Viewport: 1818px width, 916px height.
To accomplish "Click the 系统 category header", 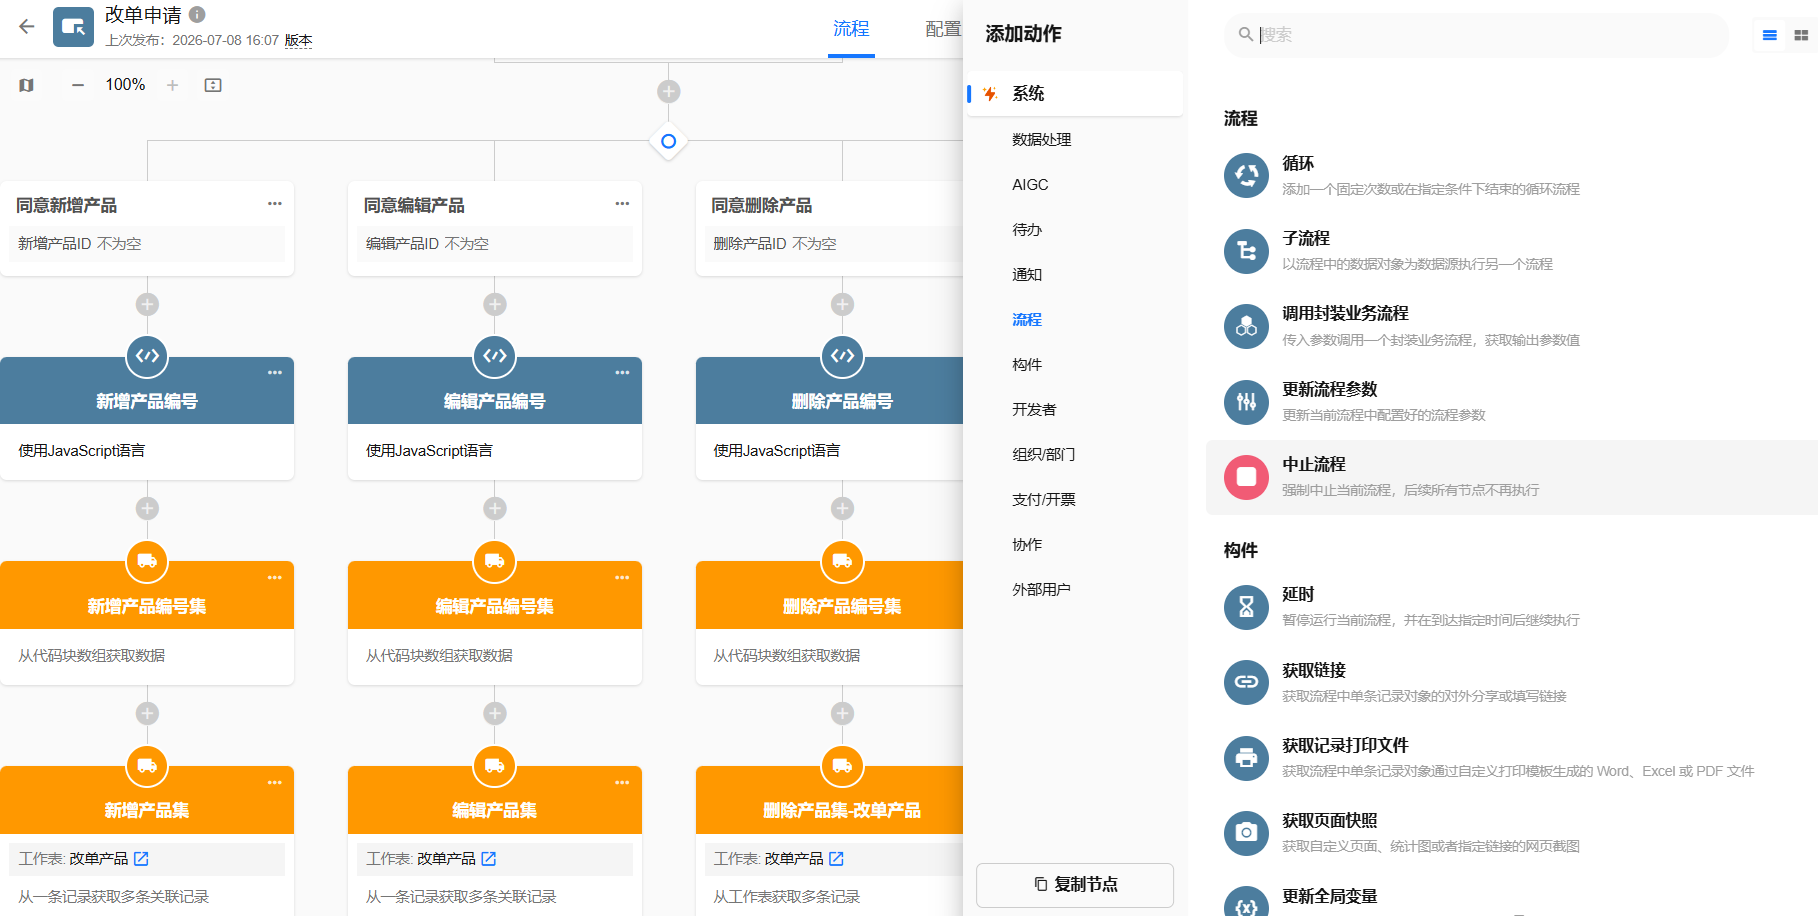I will point(1074,93).
